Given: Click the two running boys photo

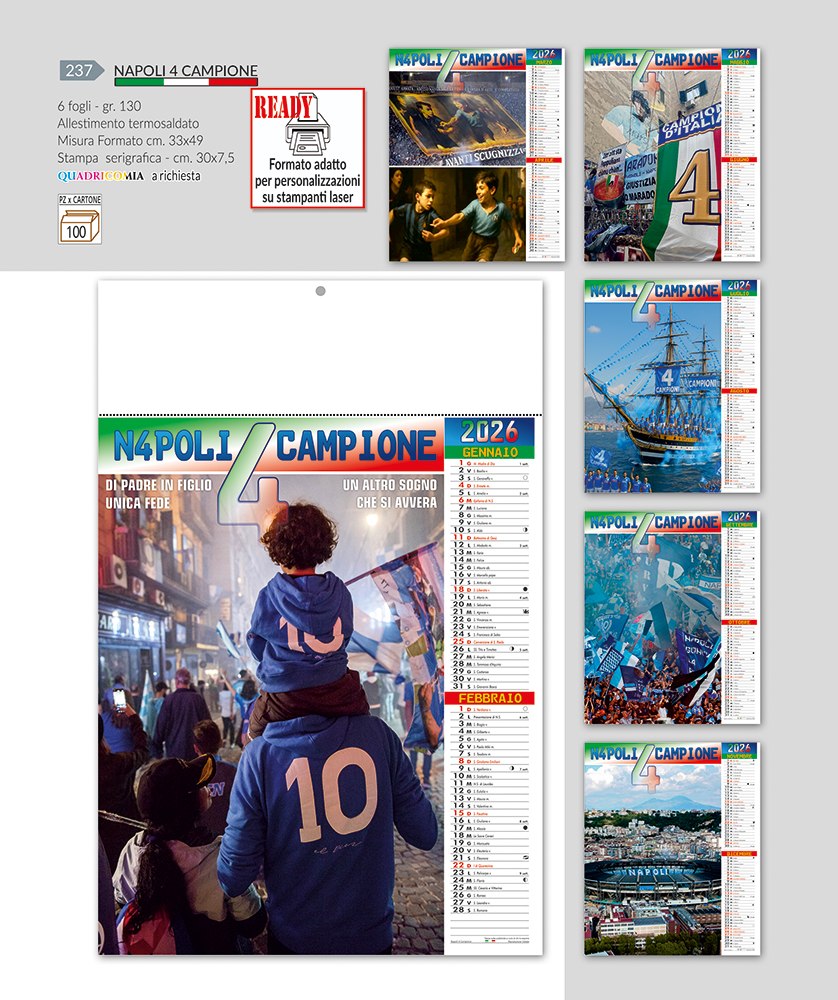Looking at the screenshot, I should pos(458,214).
